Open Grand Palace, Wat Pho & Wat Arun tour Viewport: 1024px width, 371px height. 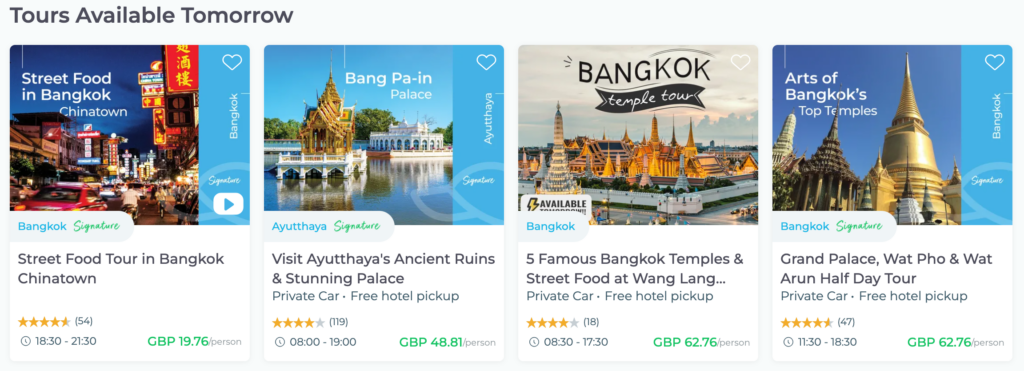pos(886,268)
